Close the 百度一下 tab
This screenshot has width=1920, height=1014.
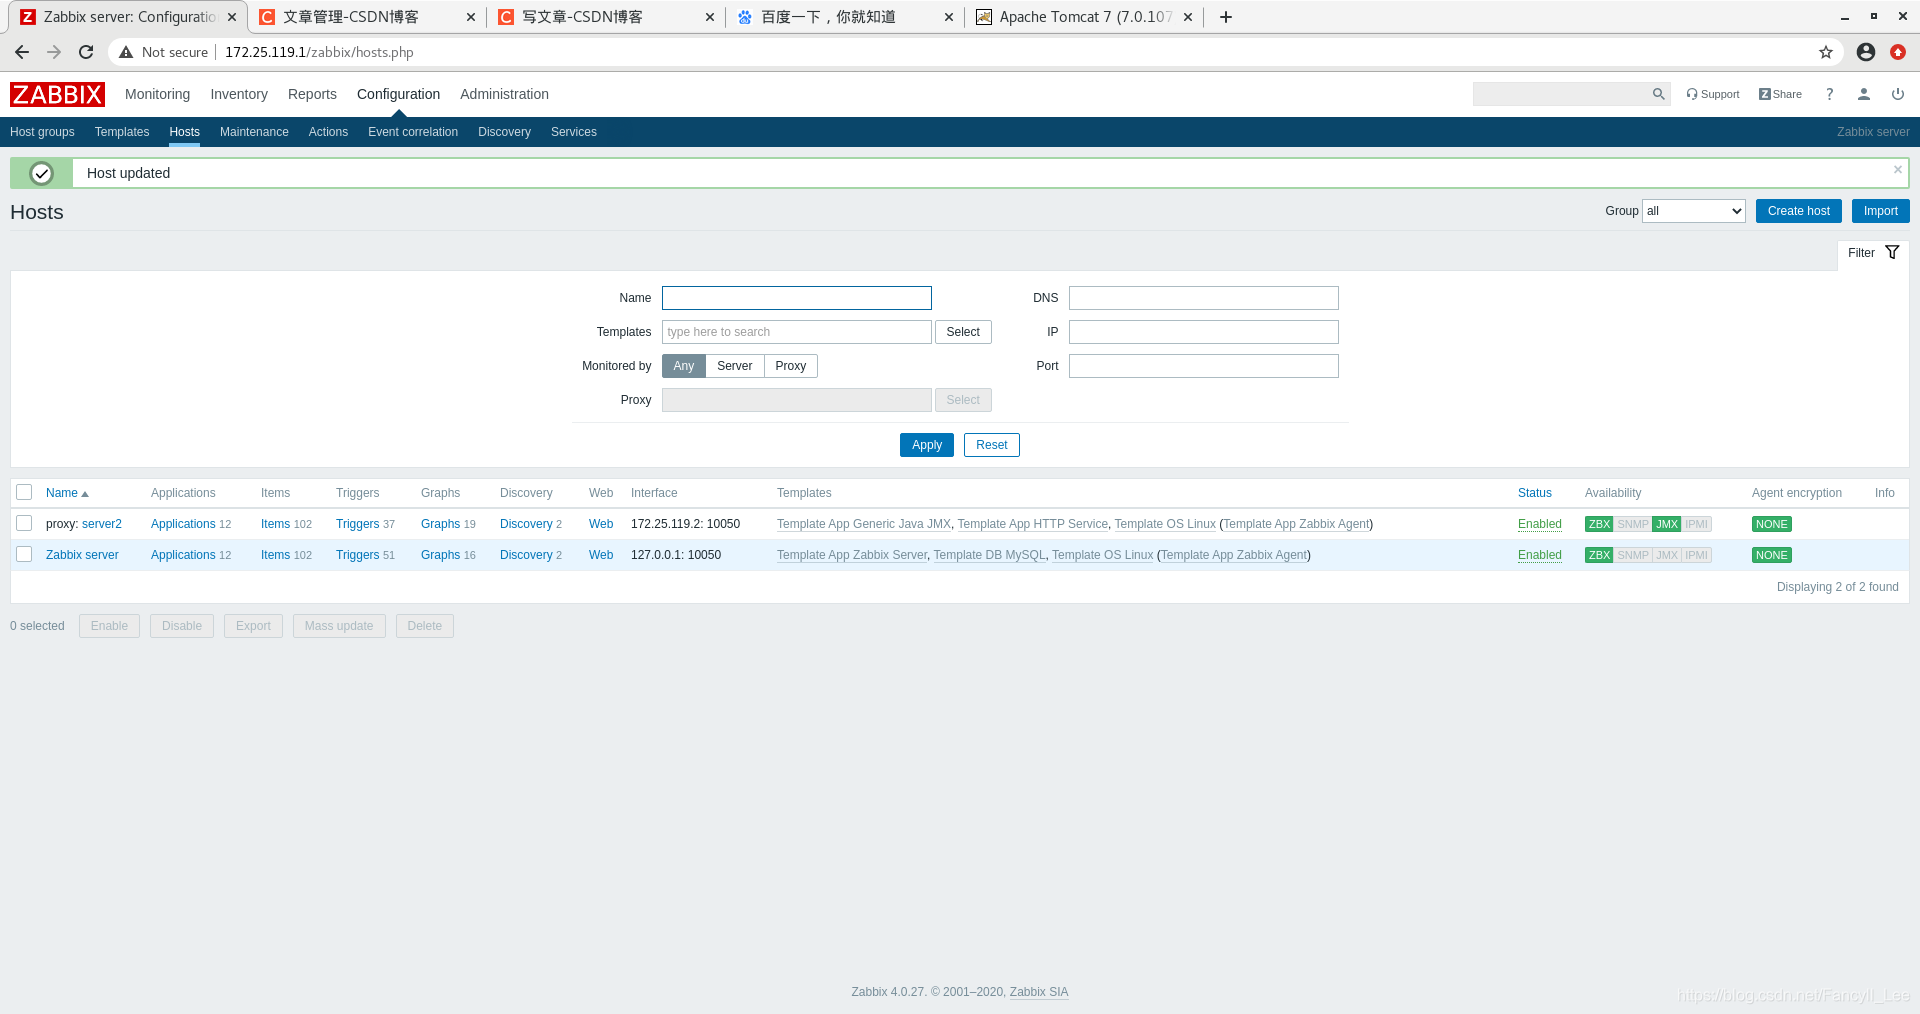click(949, 17)
